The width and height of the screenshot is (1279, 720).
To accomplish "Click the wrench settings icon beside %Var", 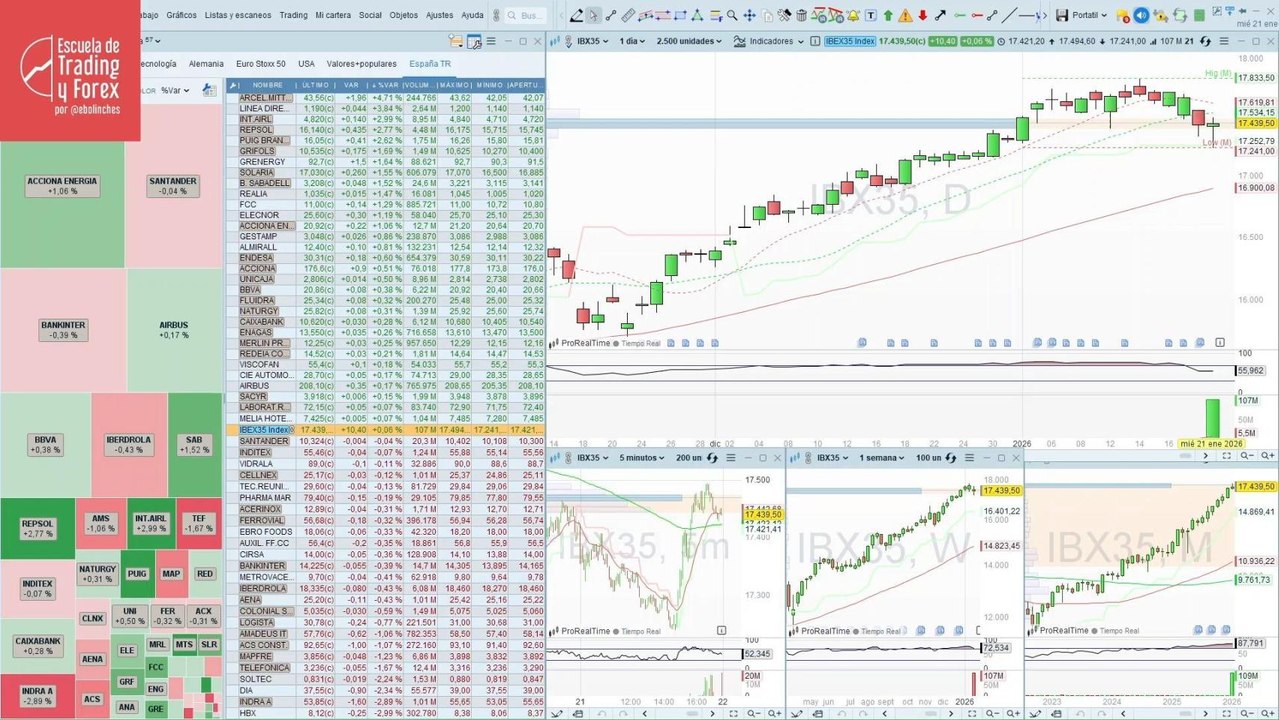I will 209,89.
